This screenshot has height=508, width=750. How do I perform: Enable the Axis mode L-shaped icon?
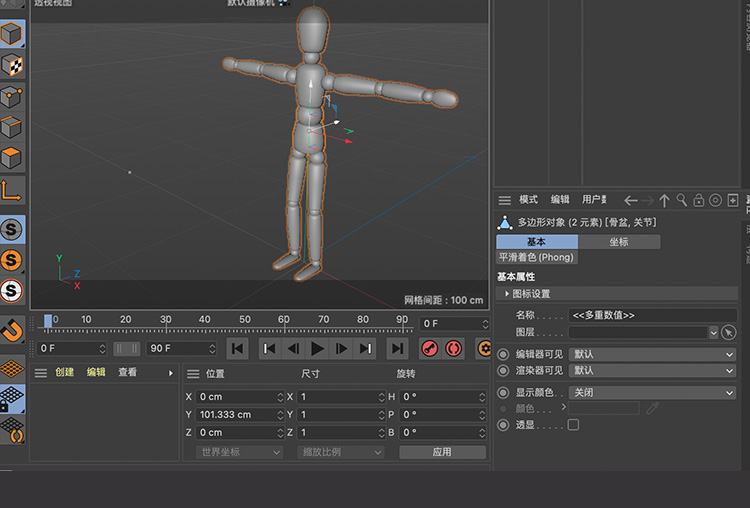[x=12, y=190]
